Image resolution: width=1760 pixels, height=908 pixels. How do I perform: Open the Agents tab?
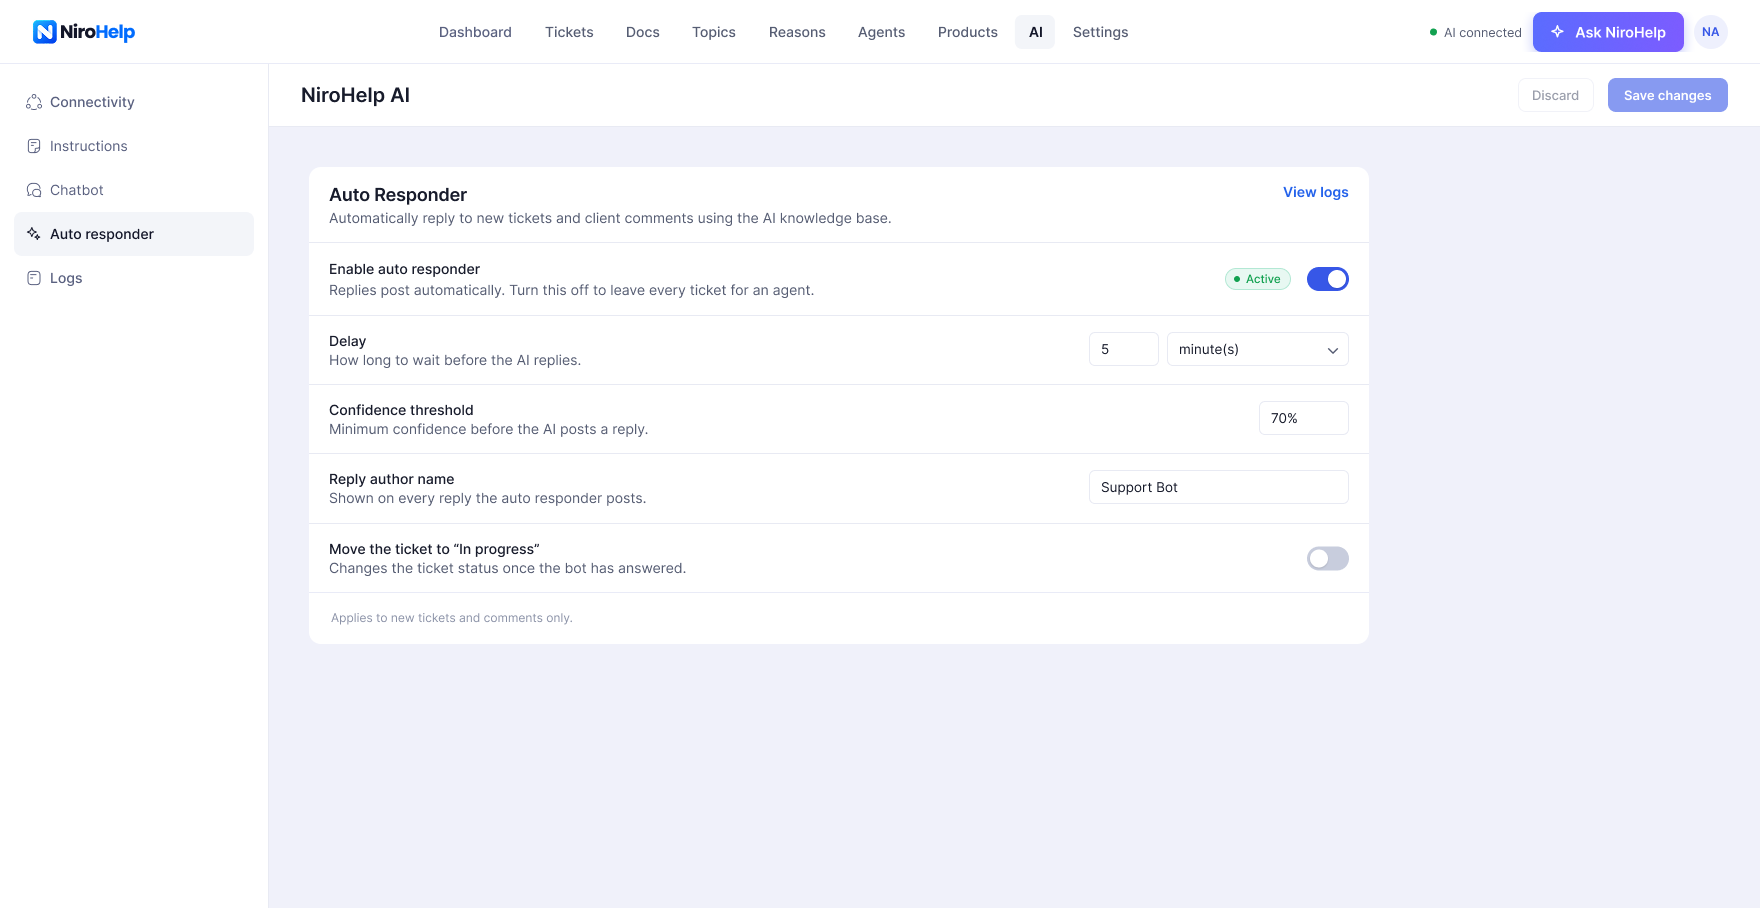(881, 32)
